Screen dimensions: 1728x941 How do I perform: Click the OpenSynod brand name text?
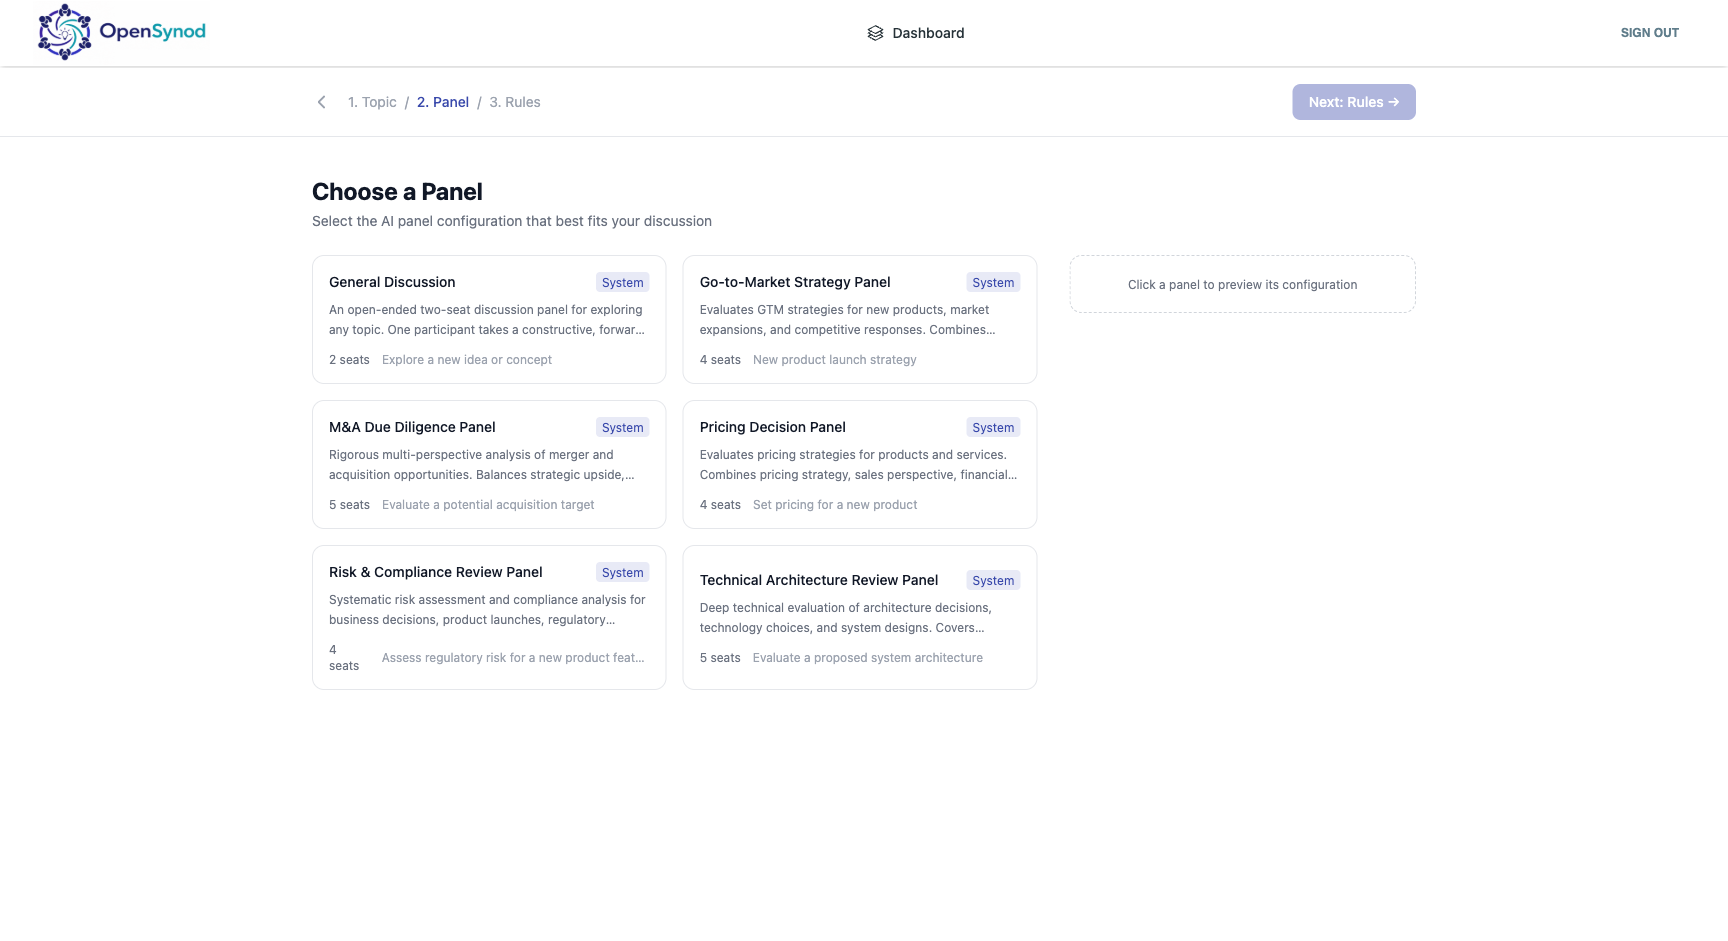click(x=152, y=31)
